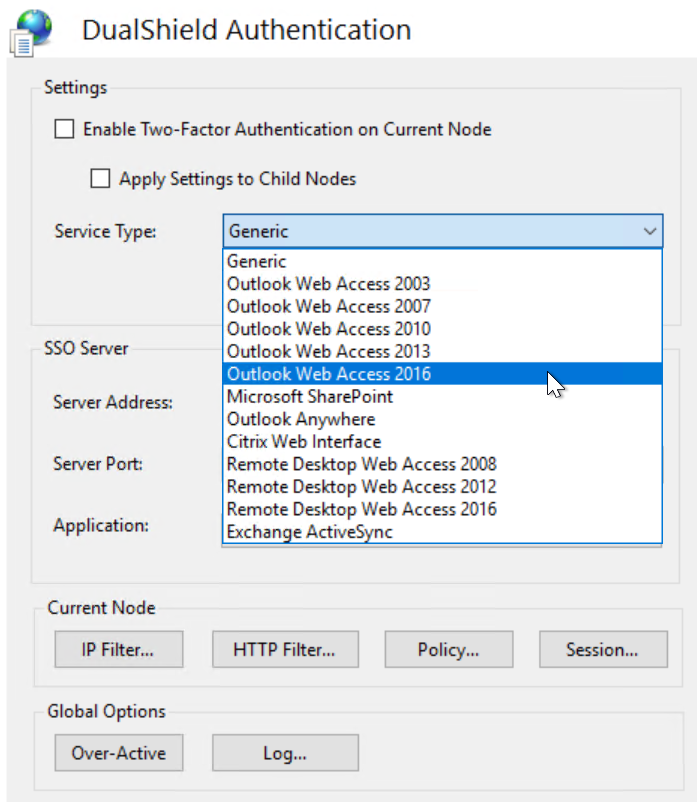Click the DualShield globe icon

click(32, 28)
